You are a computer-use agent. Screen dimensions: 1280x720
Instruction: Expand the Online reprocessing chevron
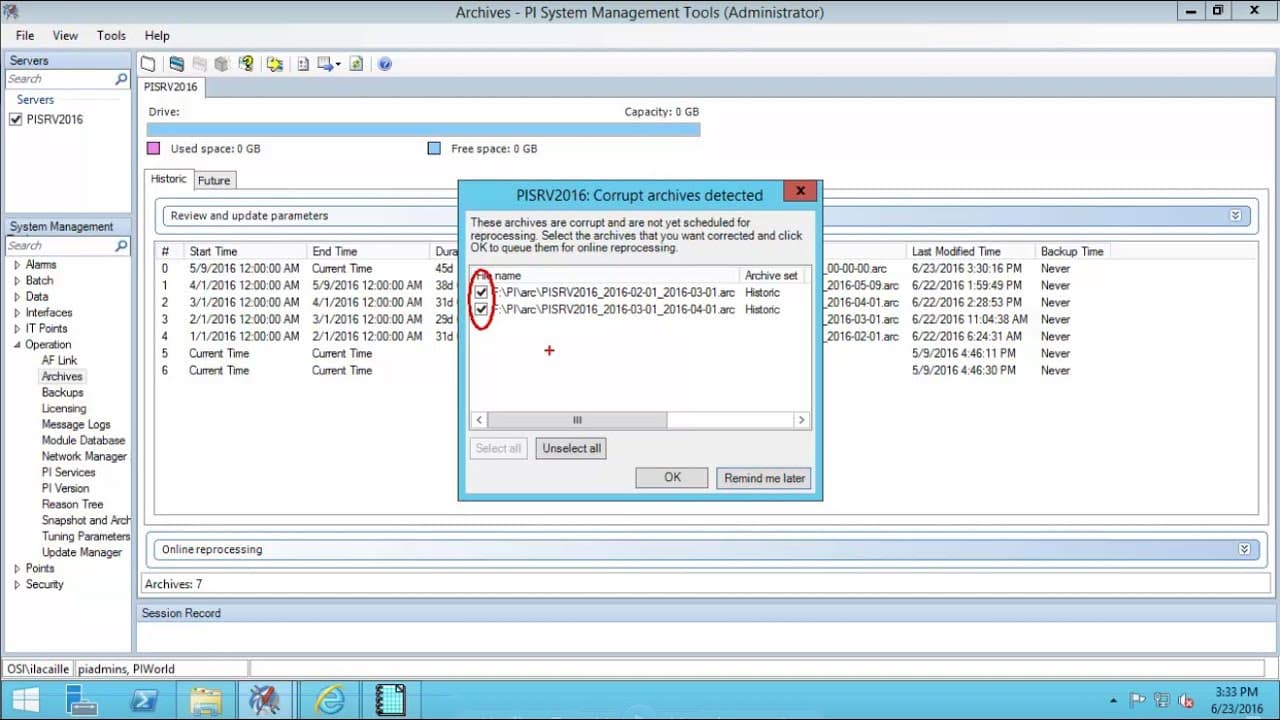coord(1244,549)
